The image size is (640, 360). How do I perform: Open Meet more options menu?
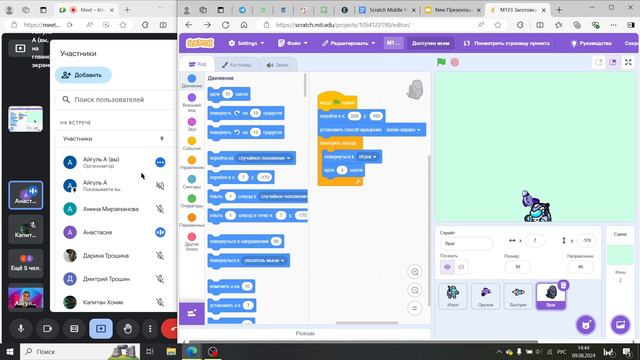(150, 329)
